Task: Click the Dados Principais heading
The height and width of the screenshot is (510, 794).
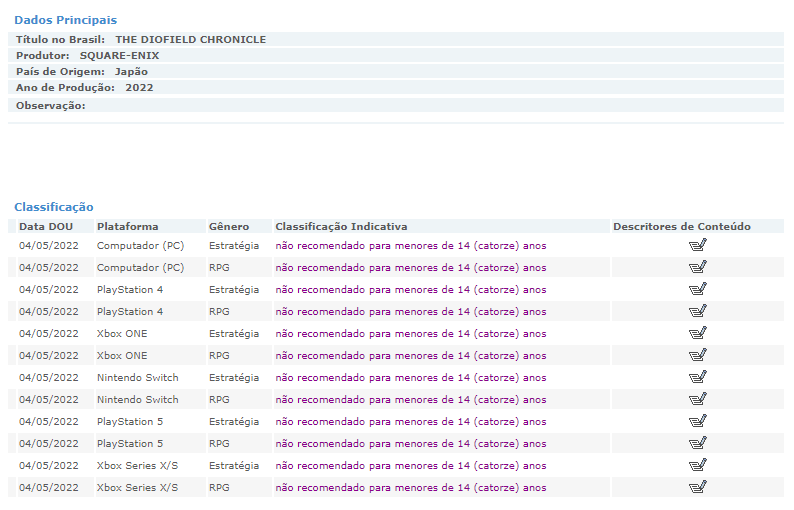Action: click(65, 20)
